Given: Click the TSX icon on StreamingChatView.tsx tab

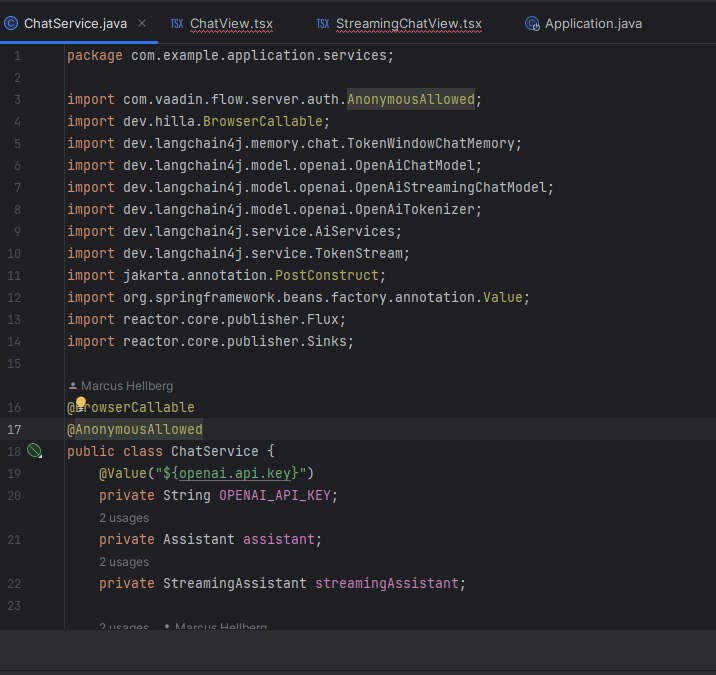Looking at the screenshot, I should coord(323,23).
